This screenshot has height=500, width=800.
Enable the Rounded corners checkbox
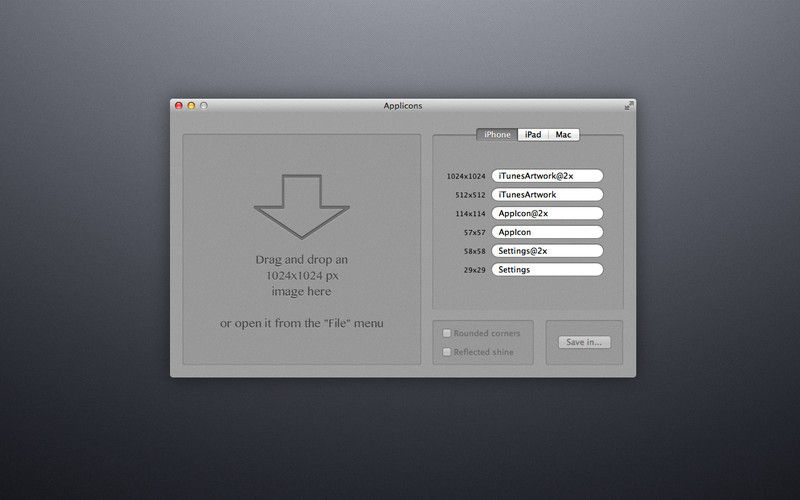447,333
